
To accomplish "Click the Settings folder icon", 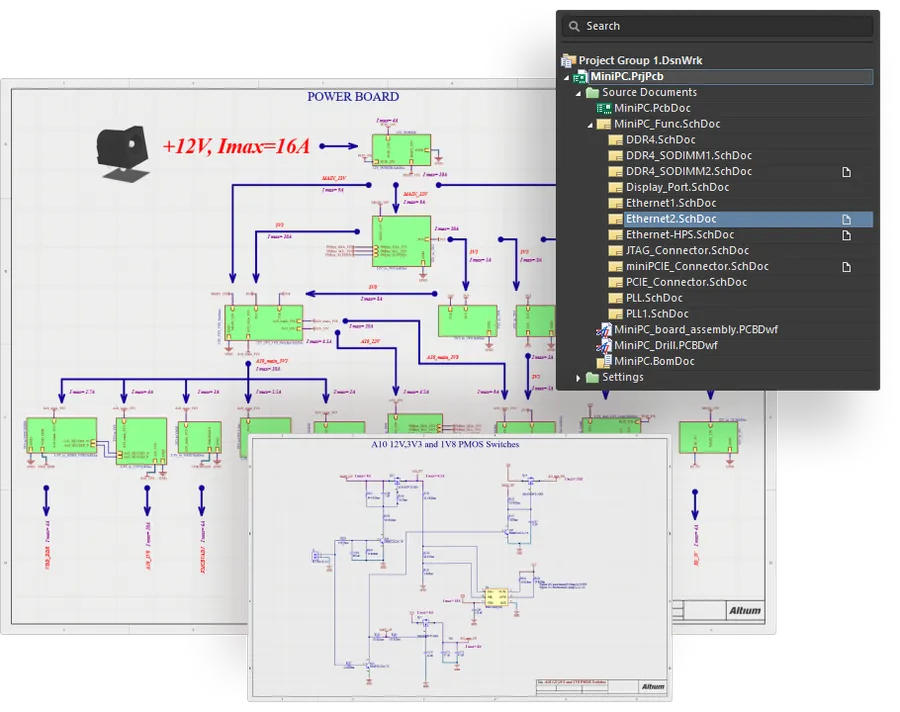I will [592, 377].
